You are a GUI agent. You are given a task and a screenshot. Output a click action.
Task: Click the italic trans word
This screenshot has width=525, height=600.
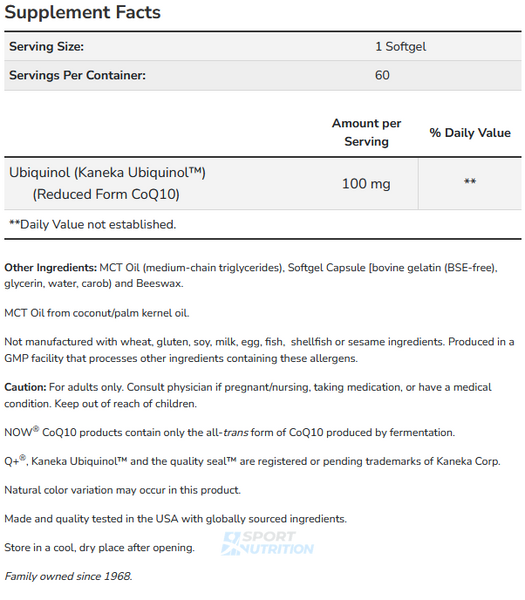(x=236, y=432)
